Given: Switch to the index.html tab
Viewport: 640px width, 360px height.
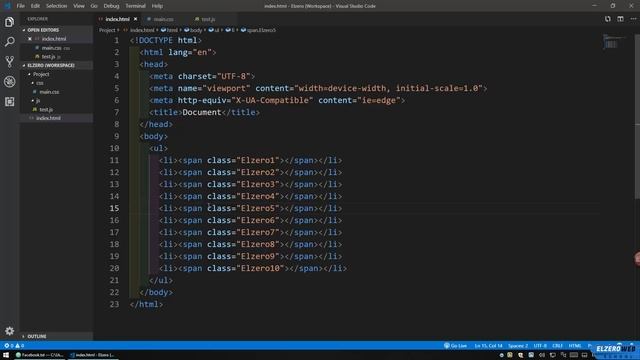Looking at the screenshot, I should (118, 19).
